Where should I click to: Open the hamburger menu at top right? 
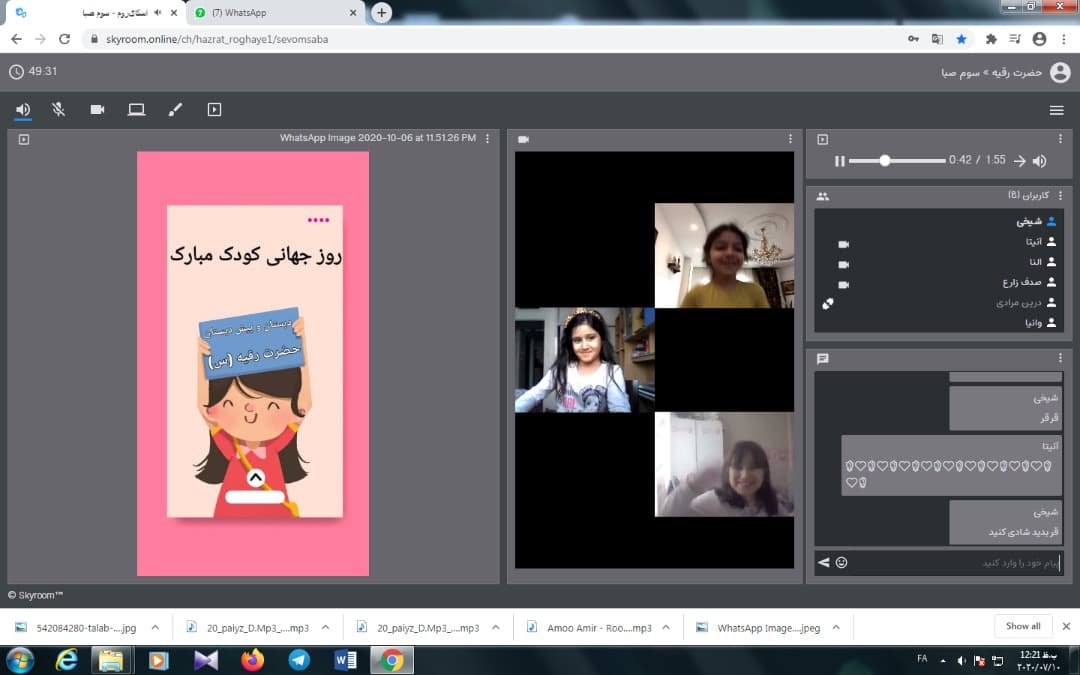pos(1056,110)
